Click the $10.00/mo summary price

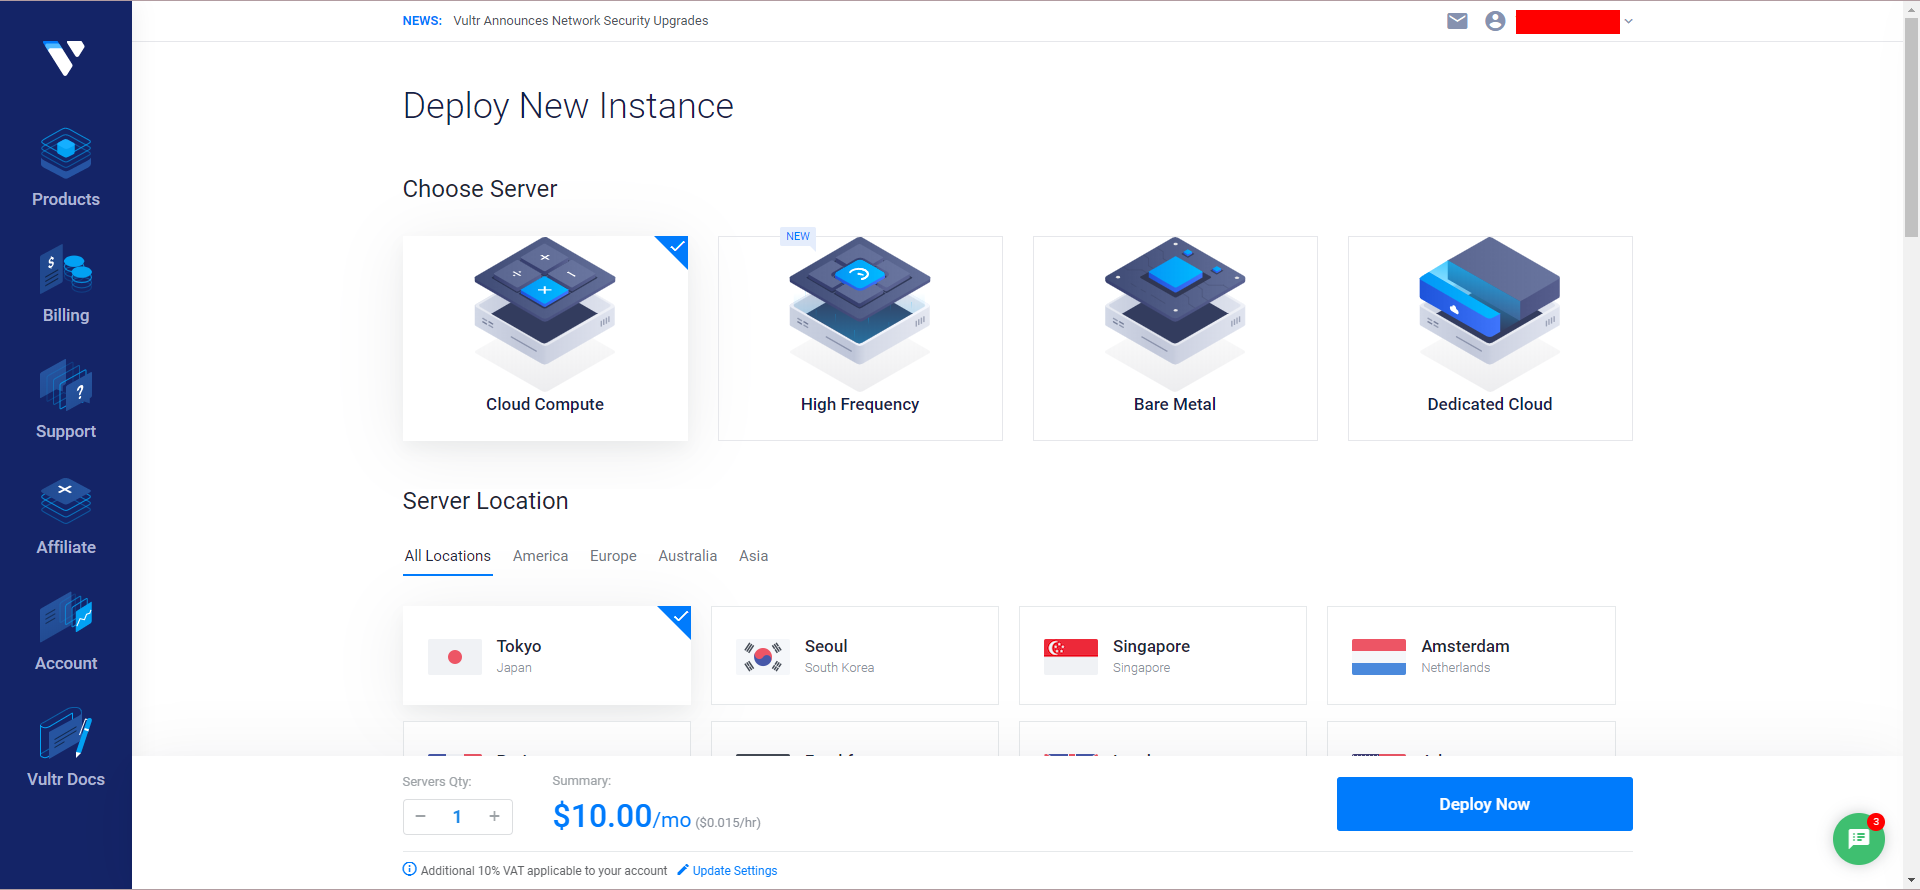point(622,817)
